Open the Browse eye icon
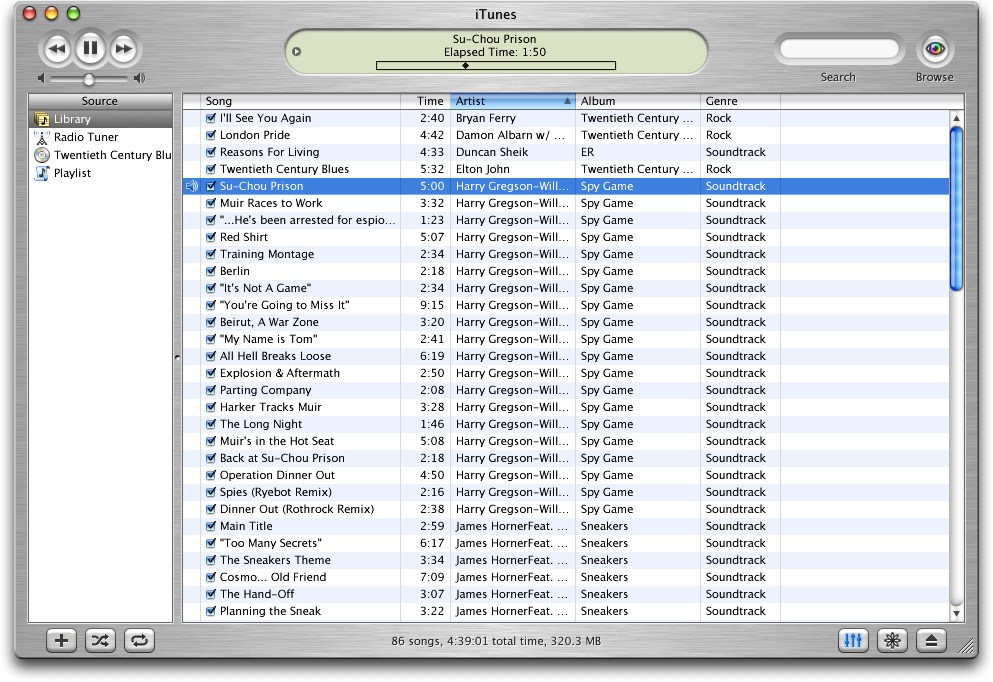993x682 pixels. [935, 49]
